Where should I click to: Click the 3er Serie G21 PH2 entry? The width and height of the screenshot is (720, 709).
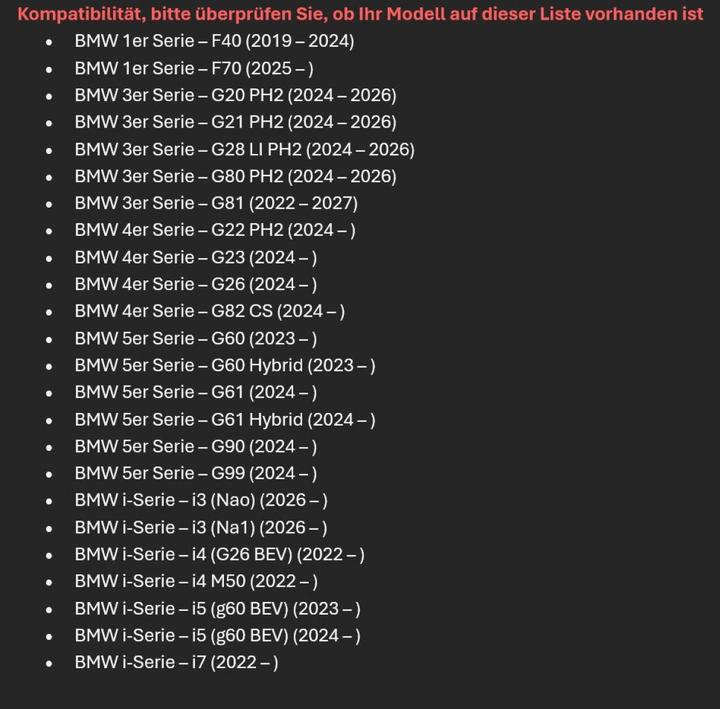click(235, 122)
